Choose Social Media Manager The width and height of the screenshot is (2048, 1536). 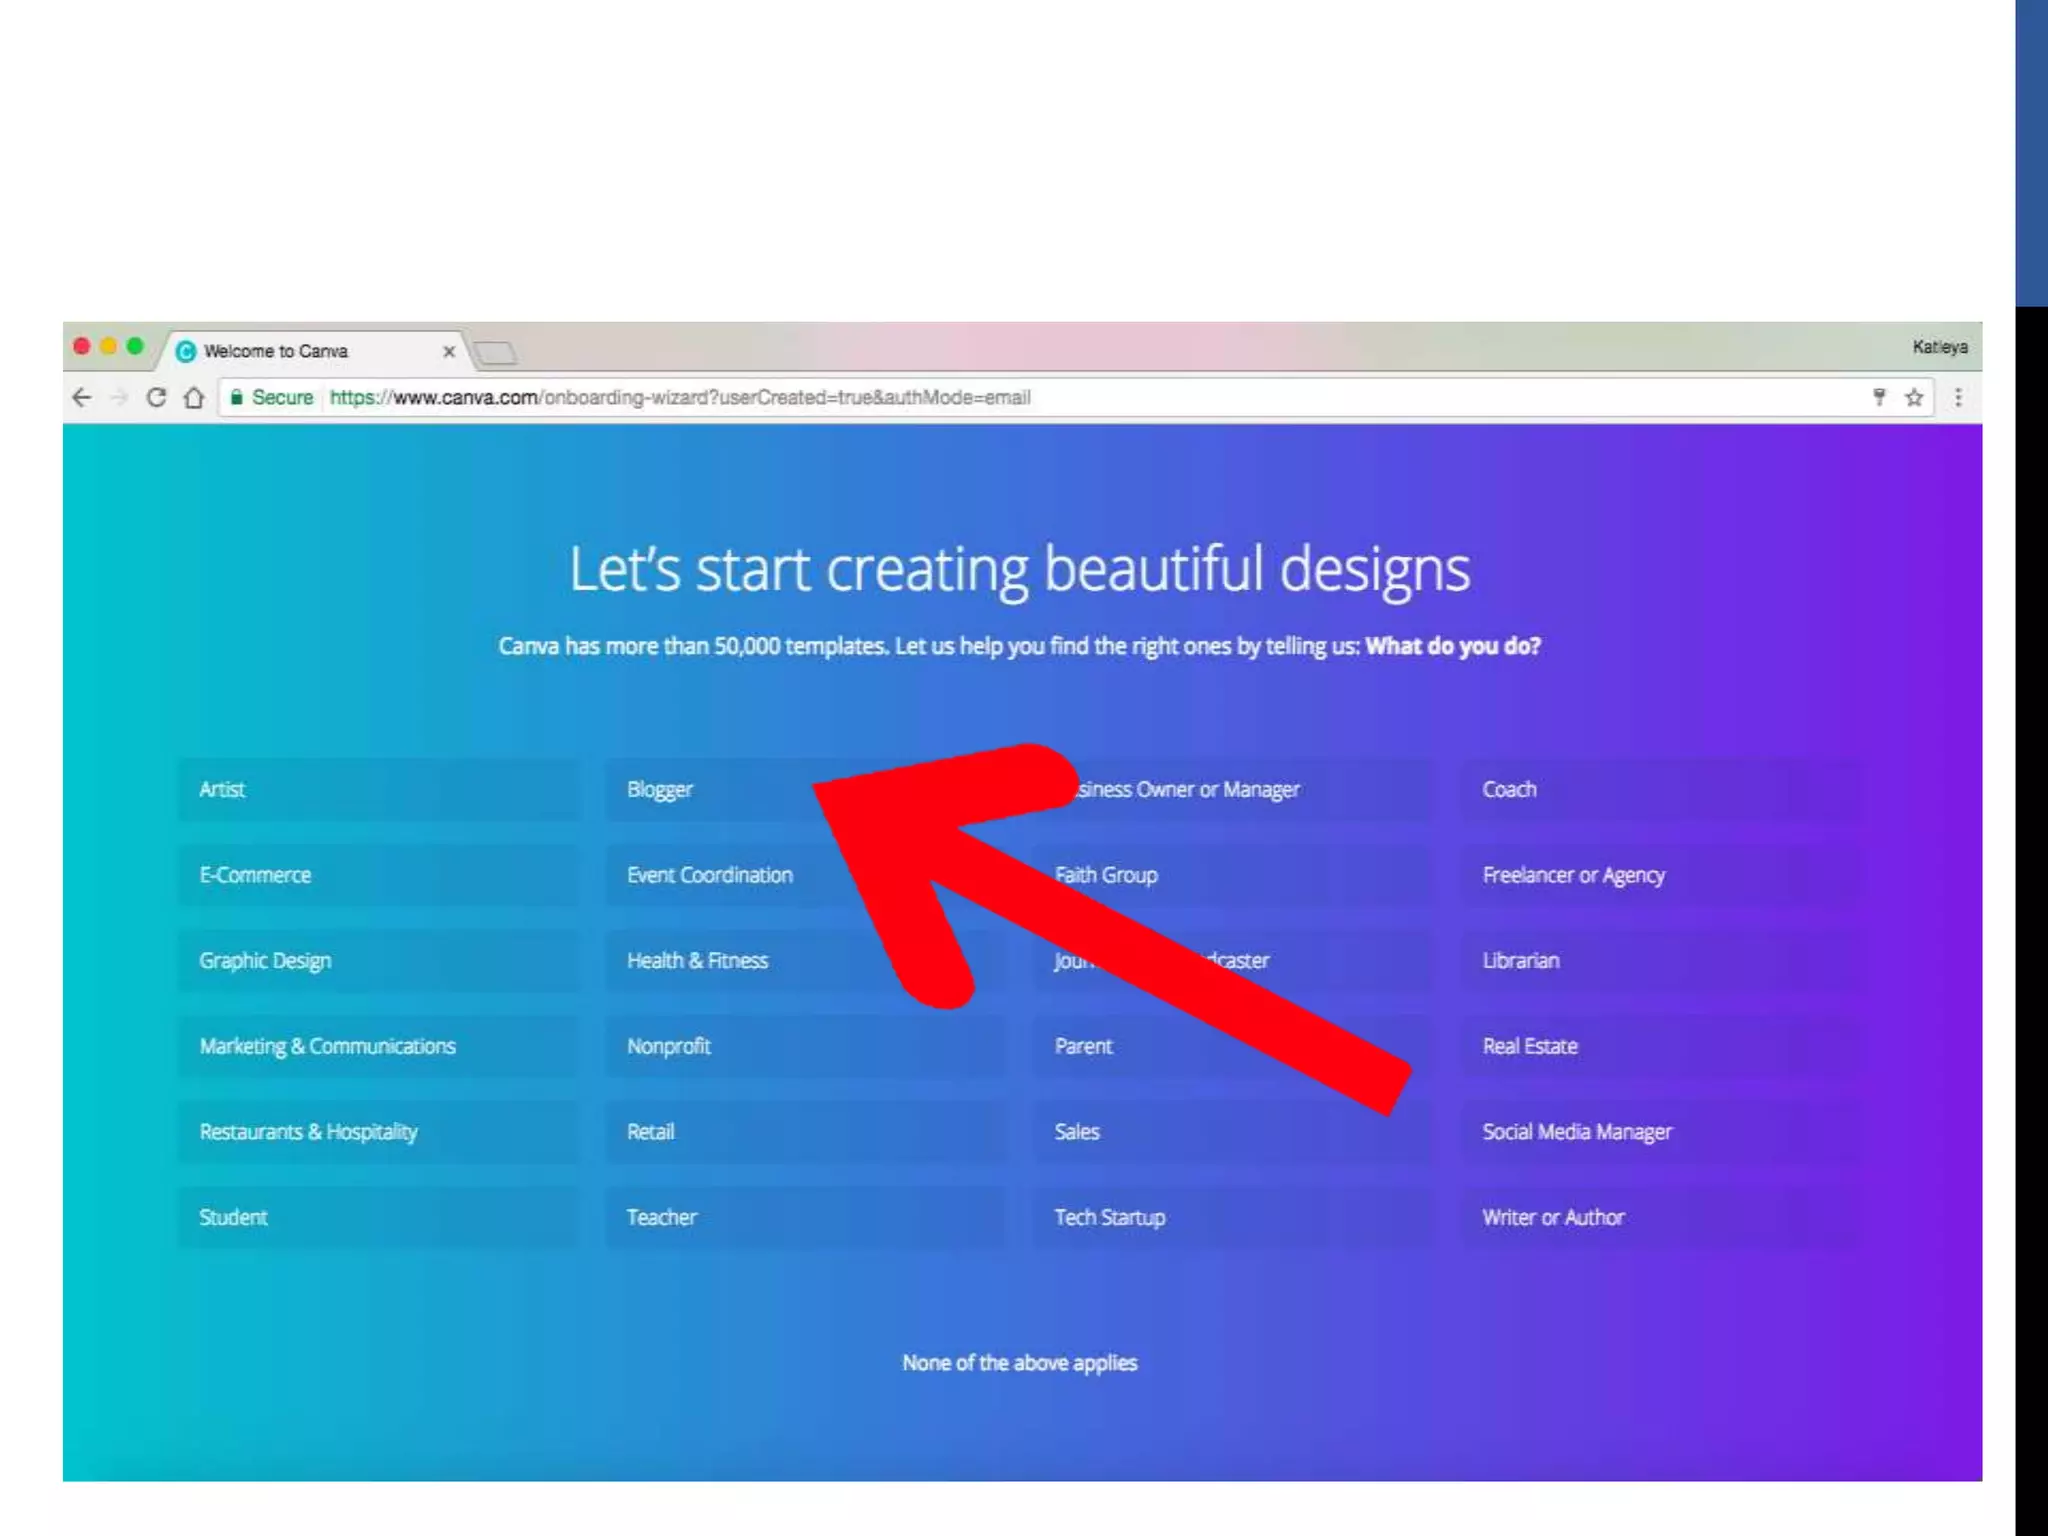click(x=1660, y=1131)
